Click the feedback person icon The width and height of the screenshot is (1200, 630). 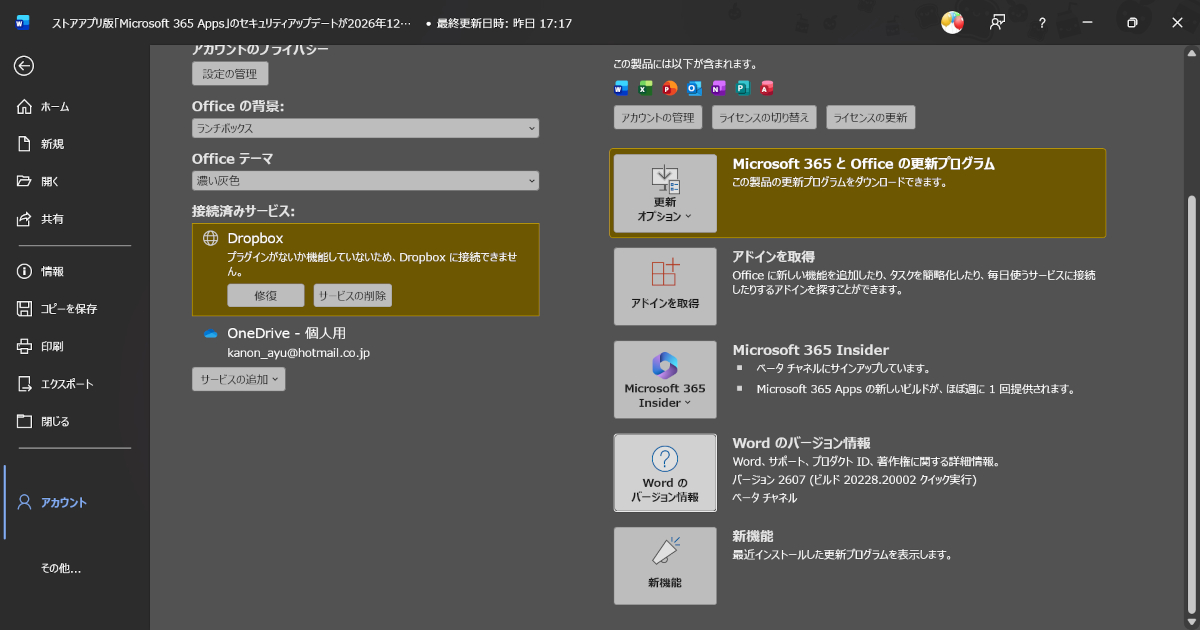point(997,22)
